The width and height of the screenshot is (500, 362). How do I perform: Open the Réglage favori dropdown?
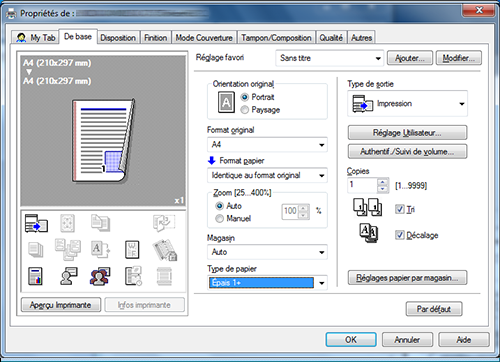(x=330, y=58)
